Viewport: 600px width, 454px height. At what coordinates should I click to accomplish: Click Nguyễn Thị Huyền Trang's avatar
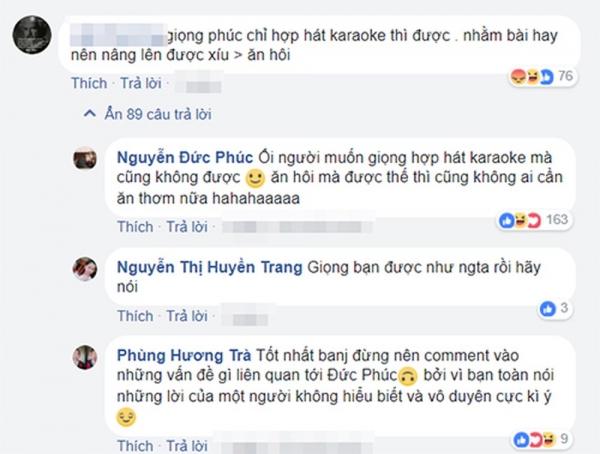pyautogui.click(x=84, y=268)
